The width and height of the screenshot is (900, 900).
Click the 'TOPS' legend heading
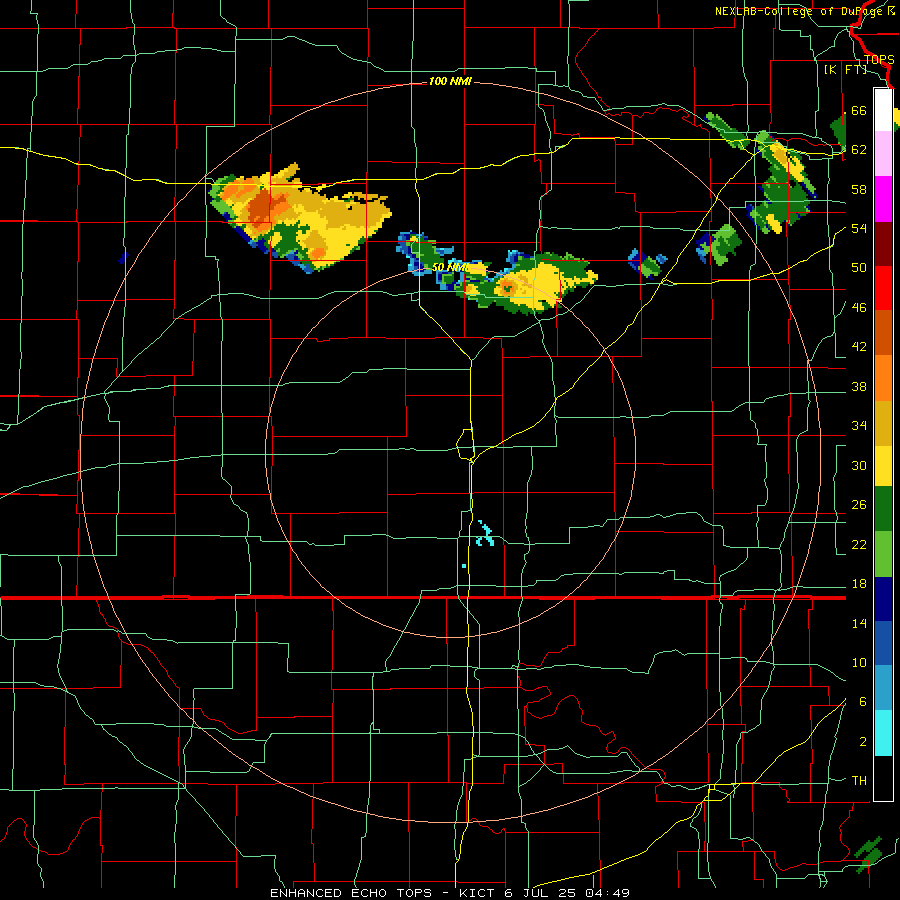coord(879,59)
